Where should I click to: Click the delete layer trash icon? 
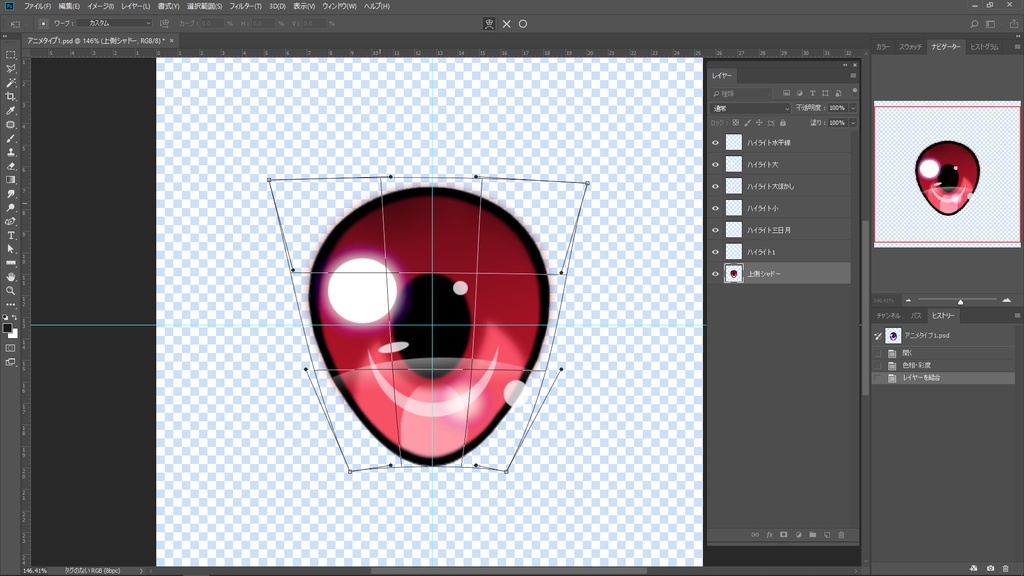(841, 535)
